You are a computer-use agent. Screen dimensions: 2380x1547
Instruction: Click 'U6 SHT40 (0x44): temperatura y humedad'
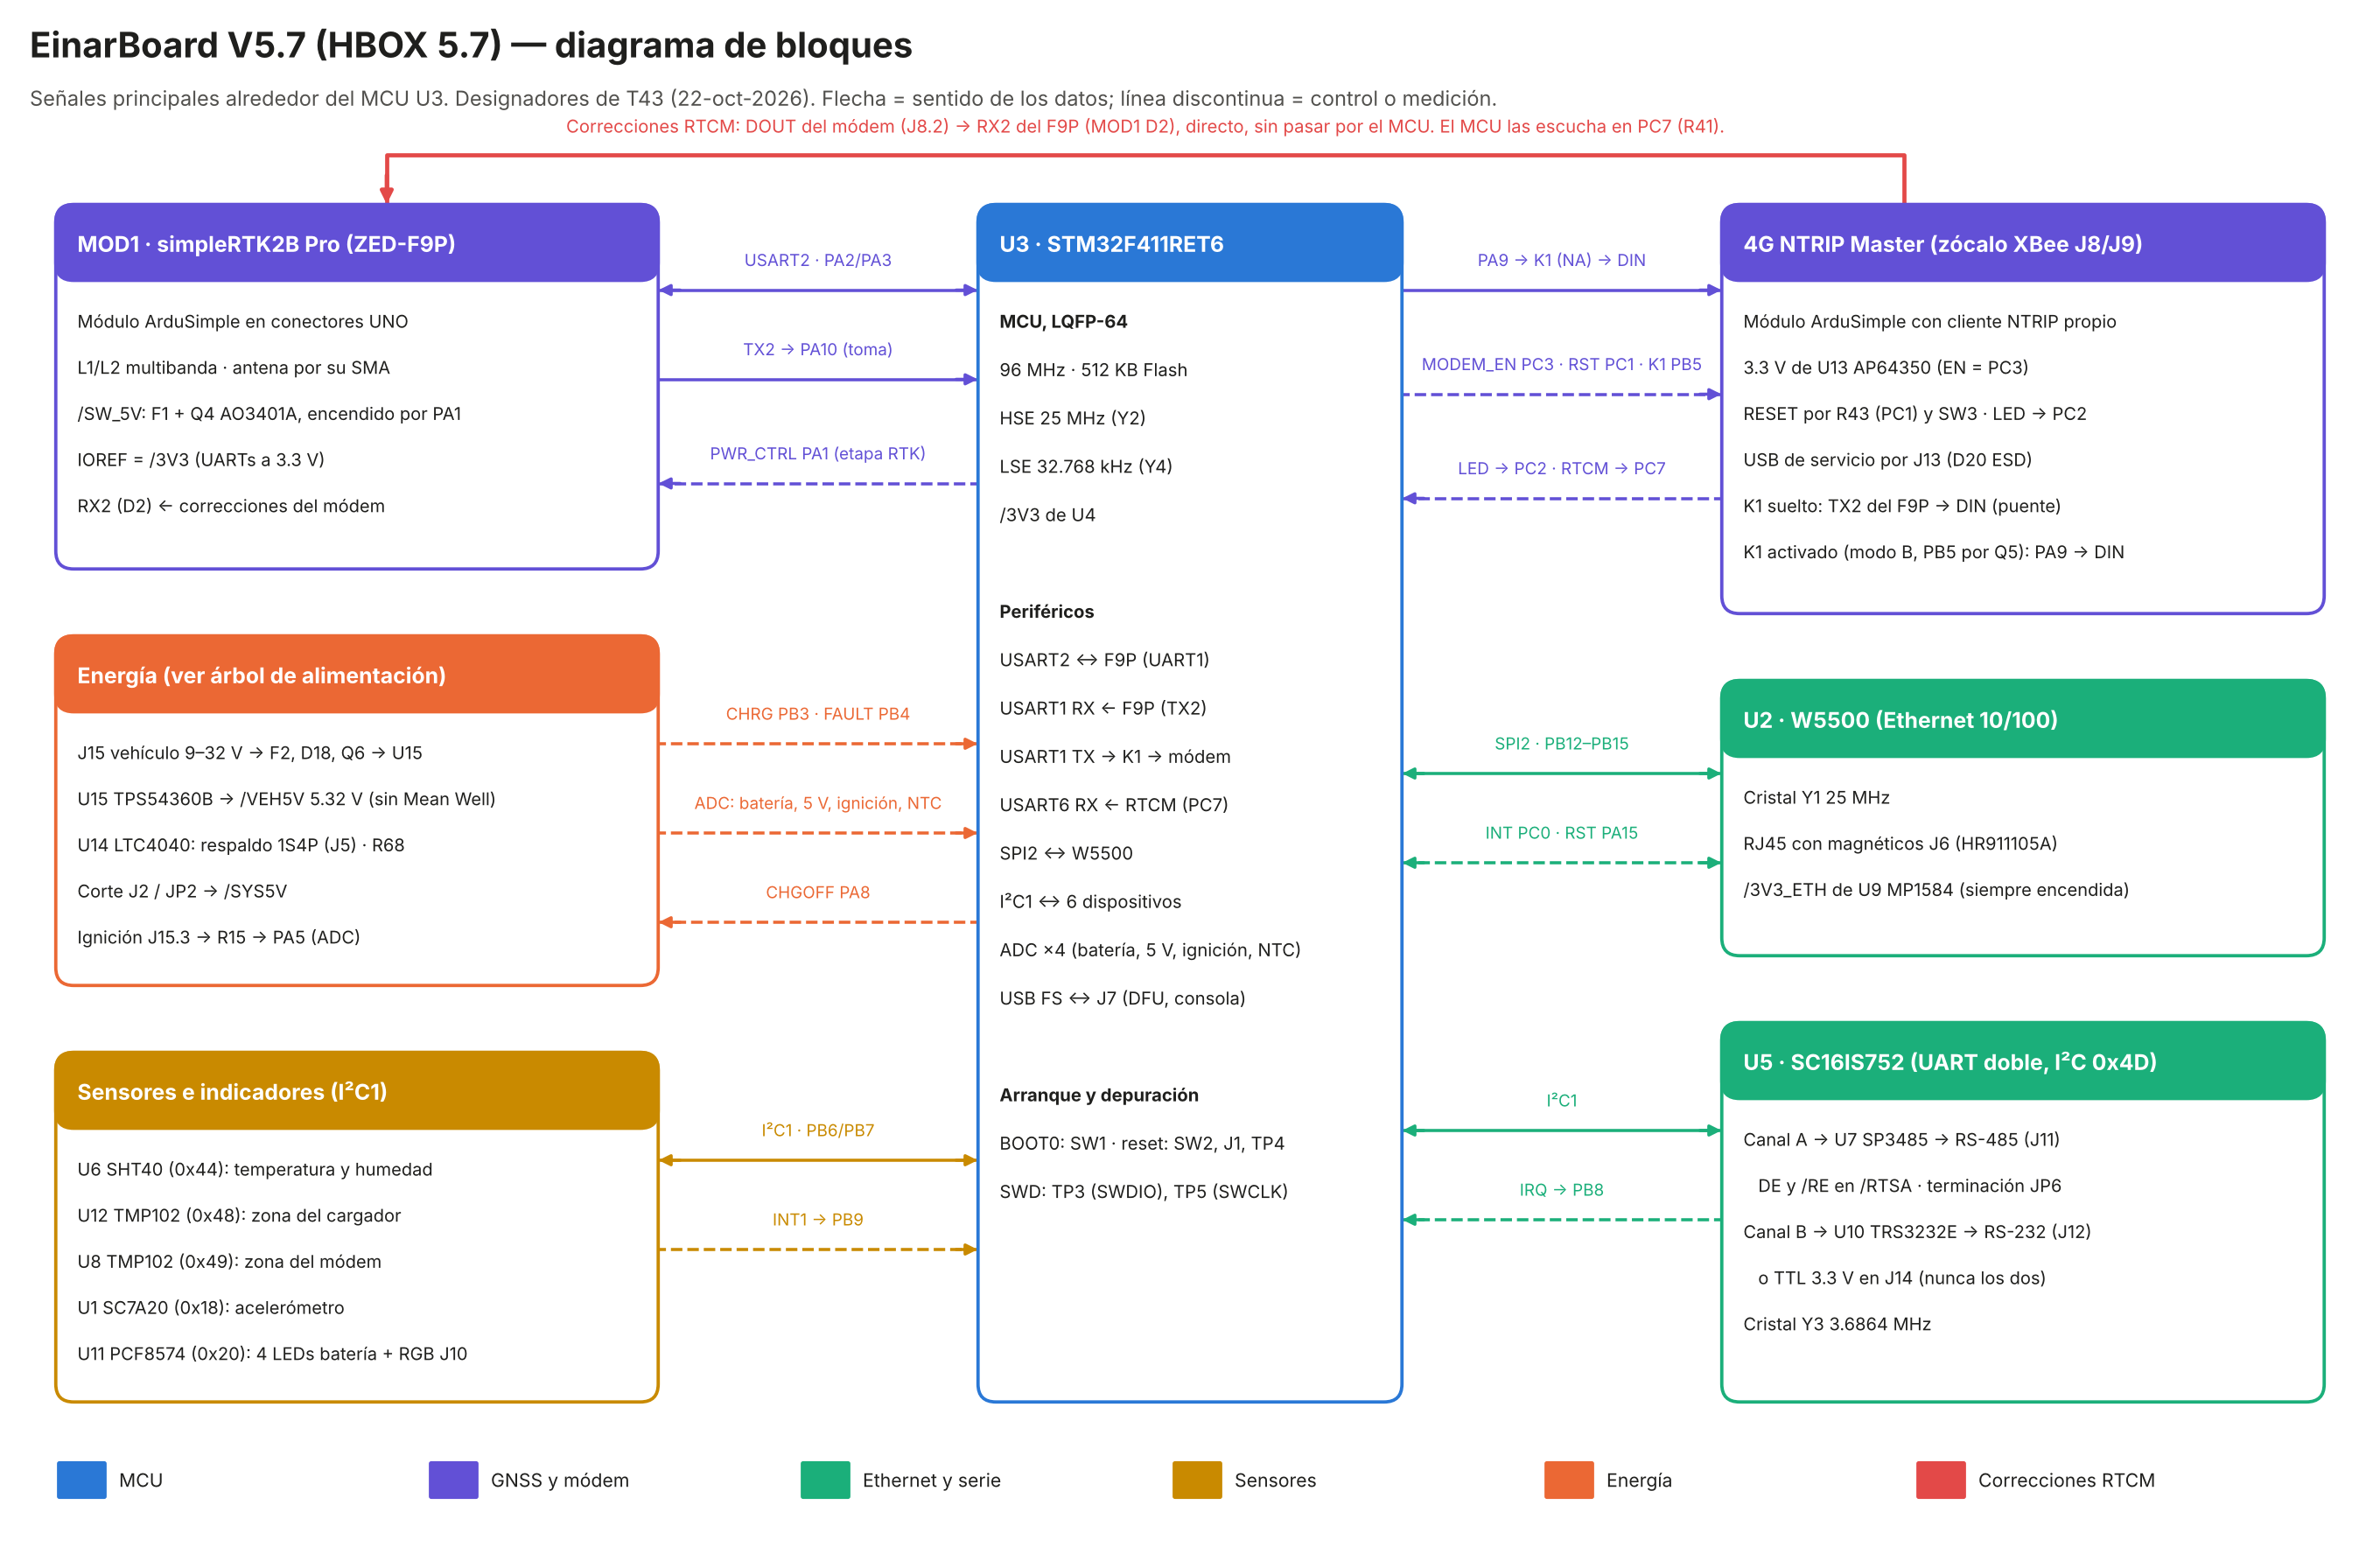255,1169
